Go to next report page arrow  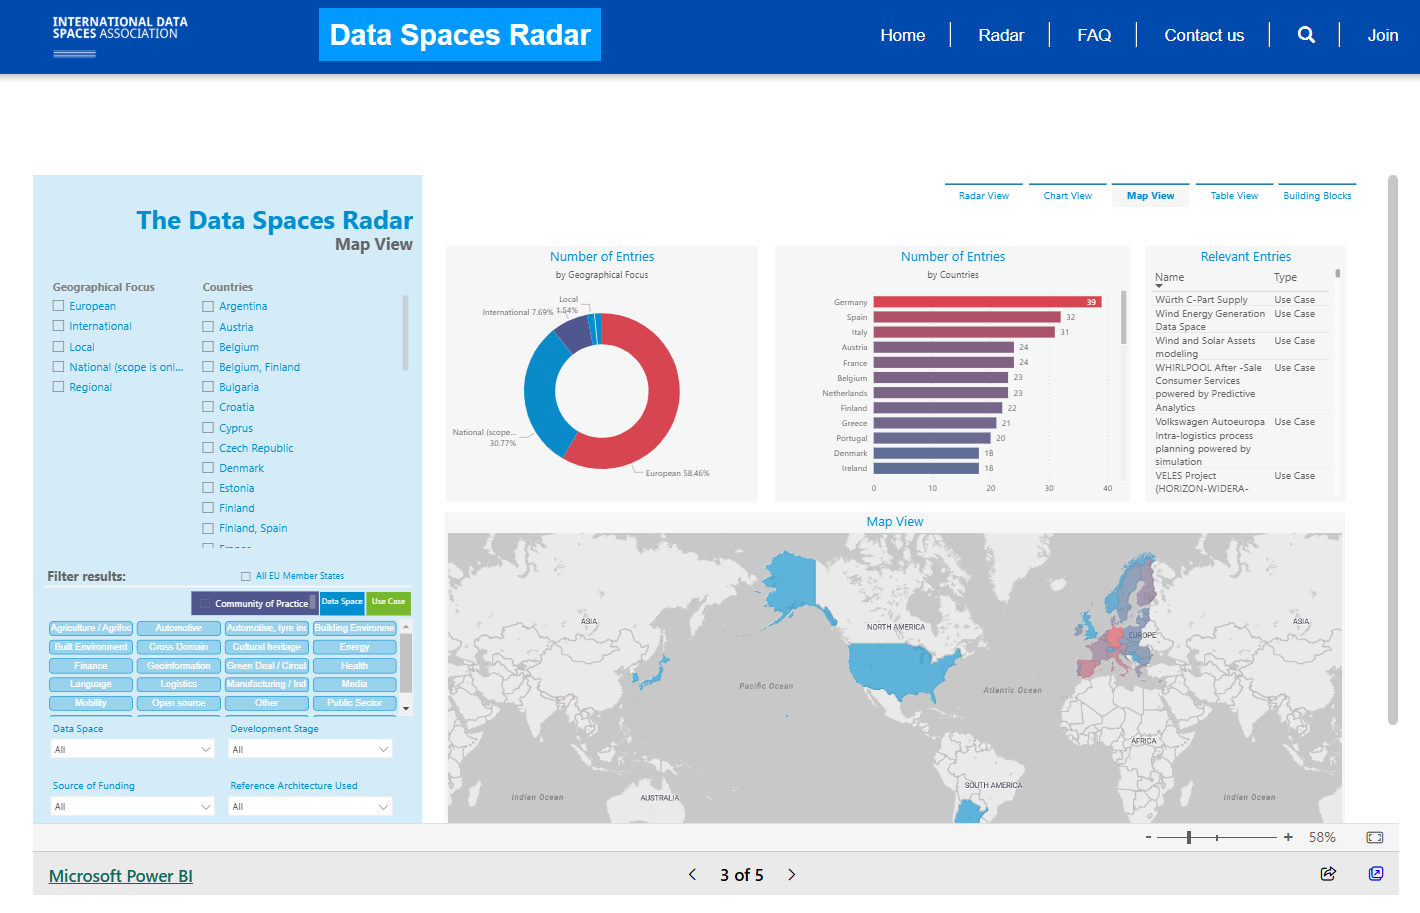click(791, 875)
